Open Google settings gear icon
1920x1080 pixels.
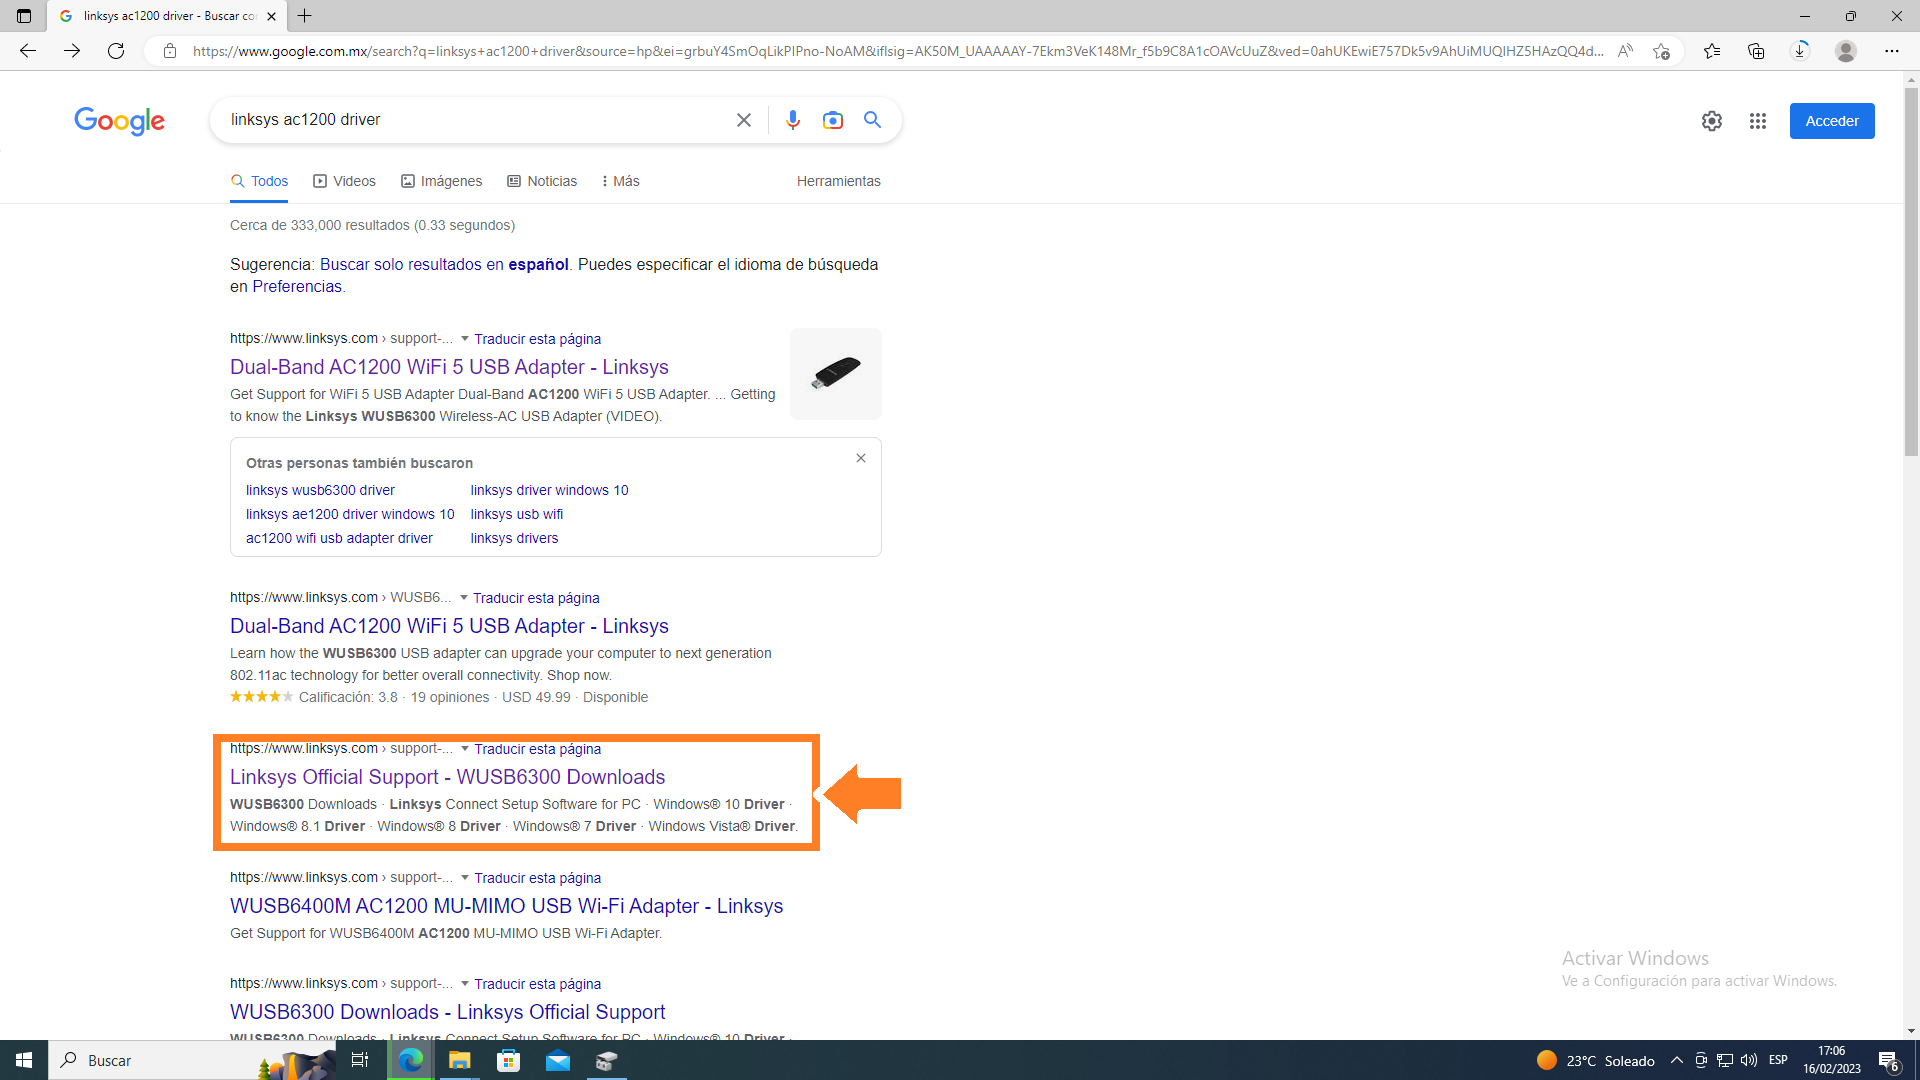tap(1711, 121)
